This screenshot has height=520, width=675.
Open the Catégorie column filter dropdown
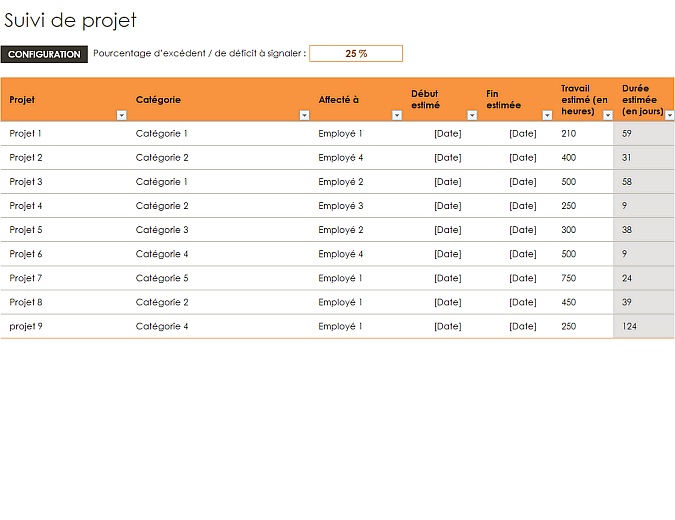(304, 115)
